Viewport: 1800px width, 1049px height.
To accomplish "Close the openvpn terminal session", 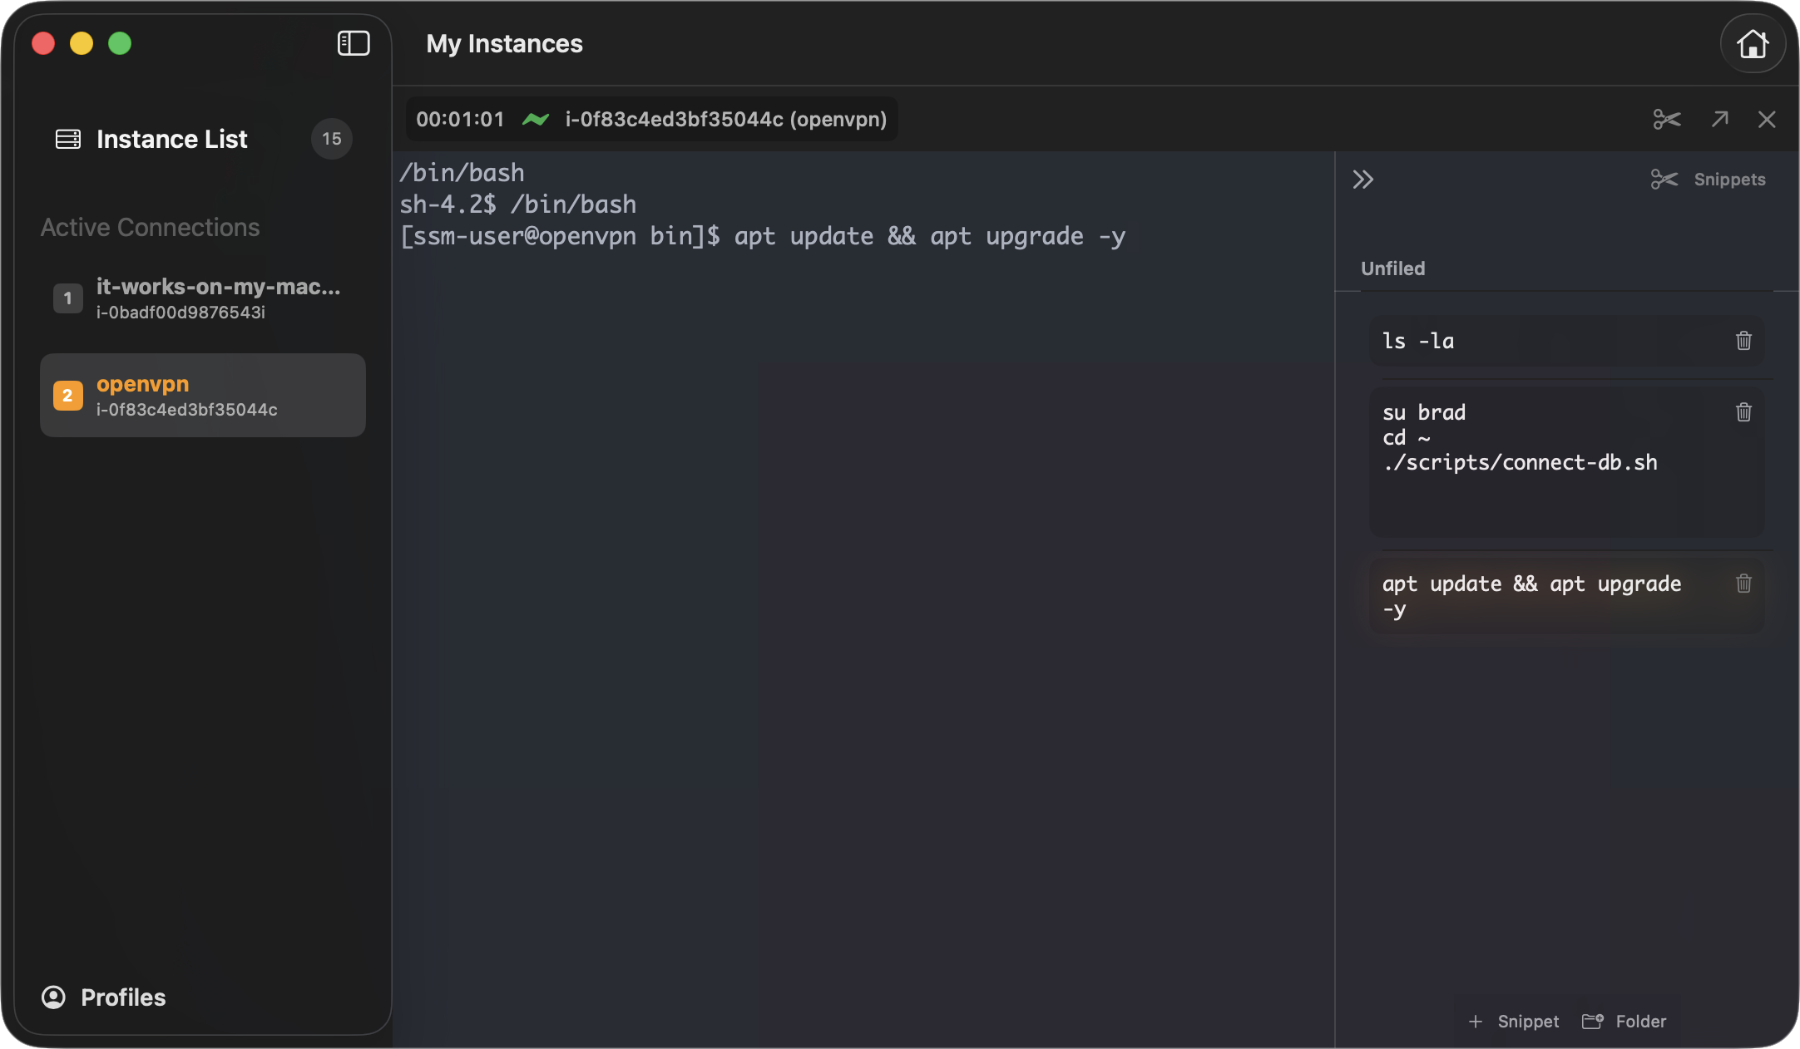I will tap(1767, 119).
